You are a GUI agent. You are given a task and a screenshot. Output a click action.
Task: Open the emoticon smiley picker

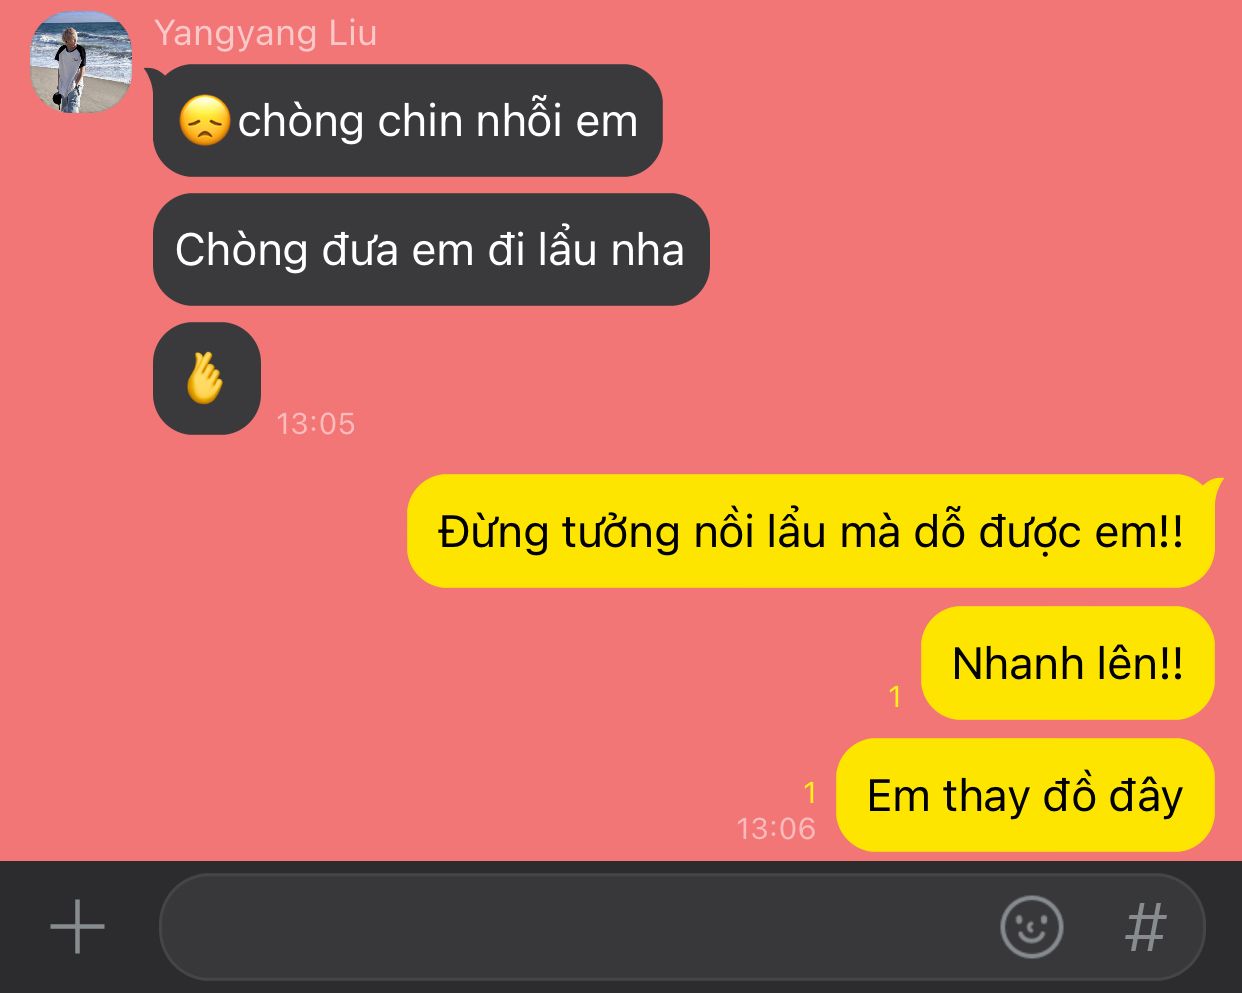[x=1031, y=927]
